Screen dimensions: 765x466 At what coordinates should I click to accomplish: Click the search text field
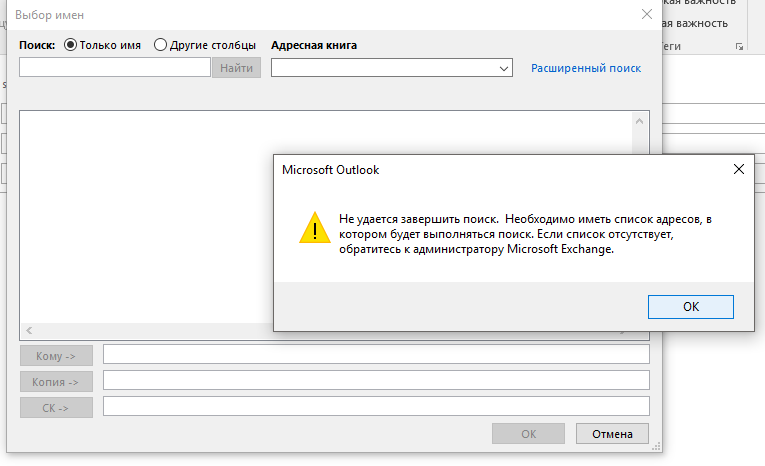point(115,67)
